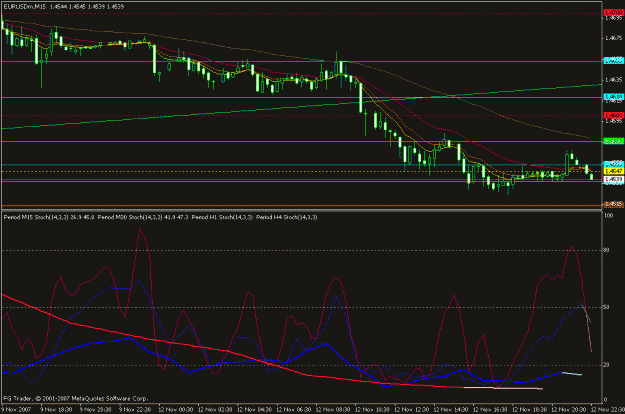Click the 80 level on stochastic scale
Screen dimensions: 625x414
[607, 250]
